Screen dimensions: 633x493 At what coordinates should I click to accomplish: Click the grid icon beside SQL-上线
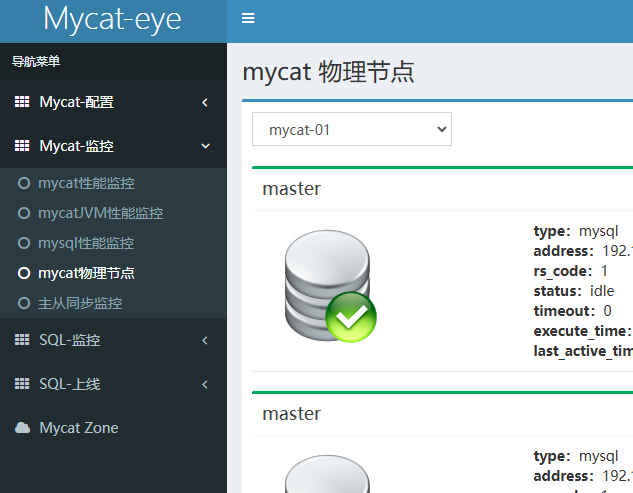click(x=22, y=384)
